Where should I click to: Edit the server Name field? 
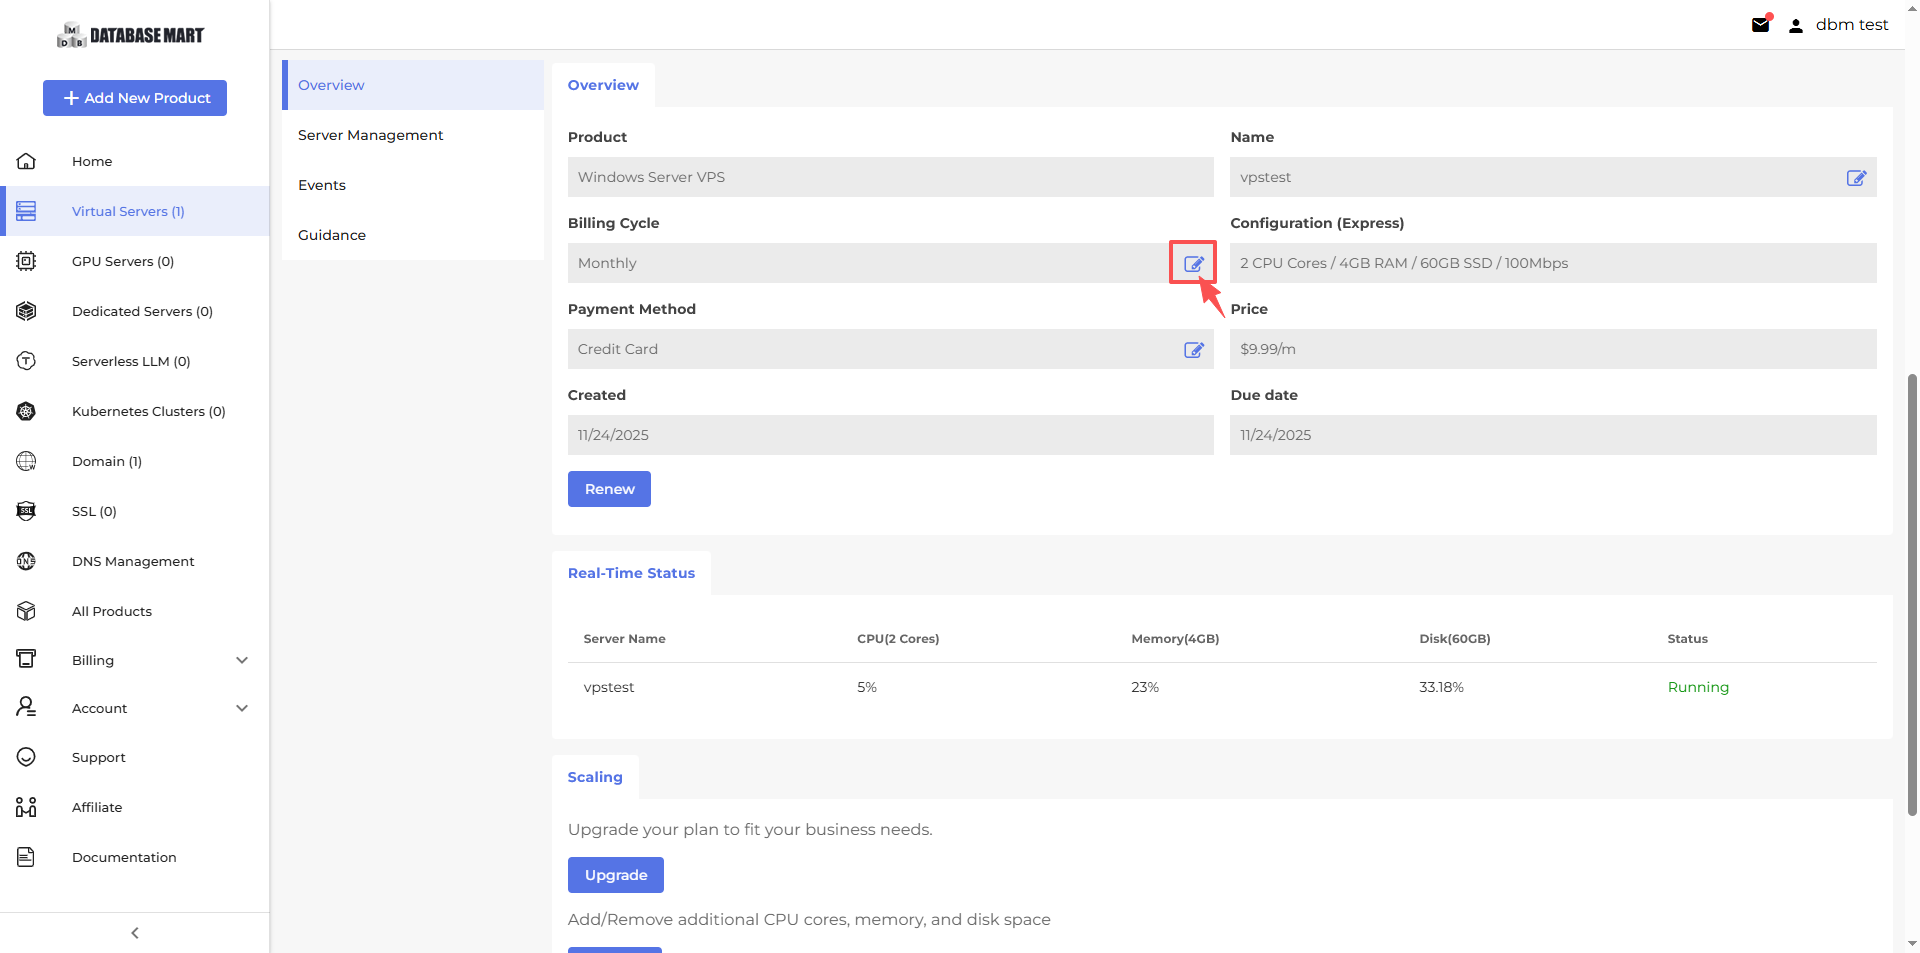tap(1856, 178)
